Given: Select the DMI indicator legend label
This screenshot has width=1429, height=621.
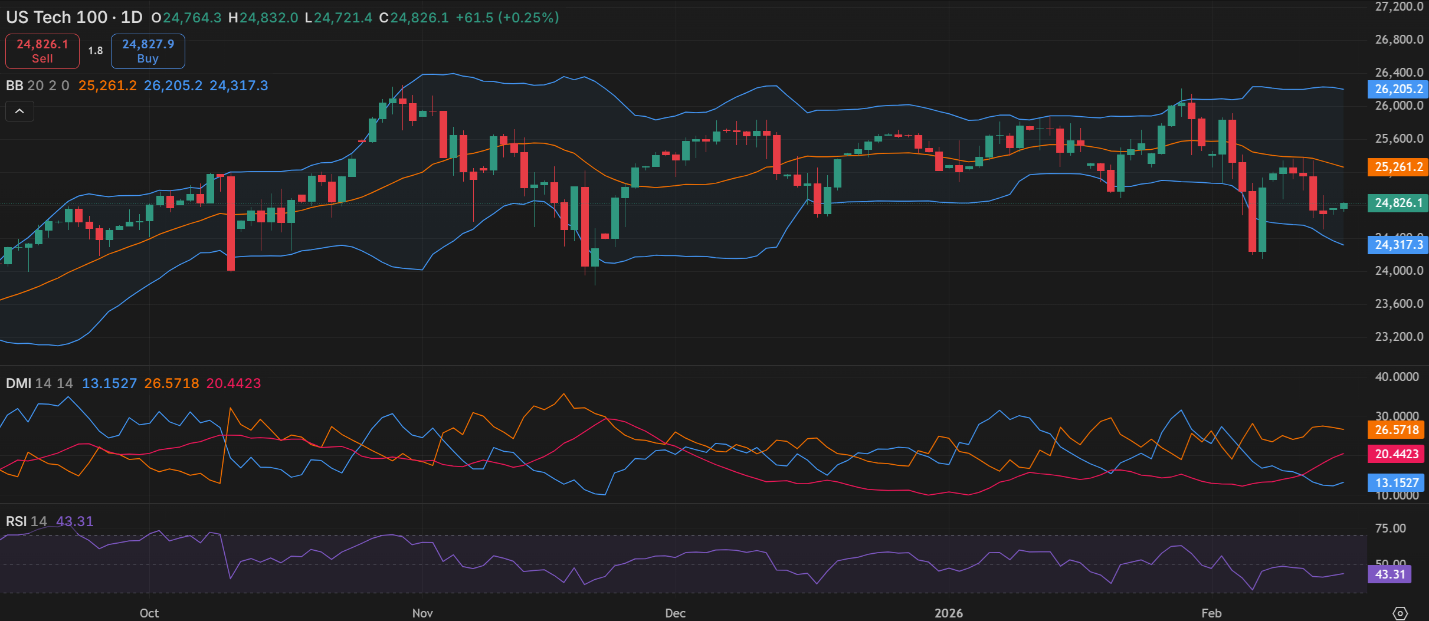Looking at the screenshot, I should pos(18,383).
